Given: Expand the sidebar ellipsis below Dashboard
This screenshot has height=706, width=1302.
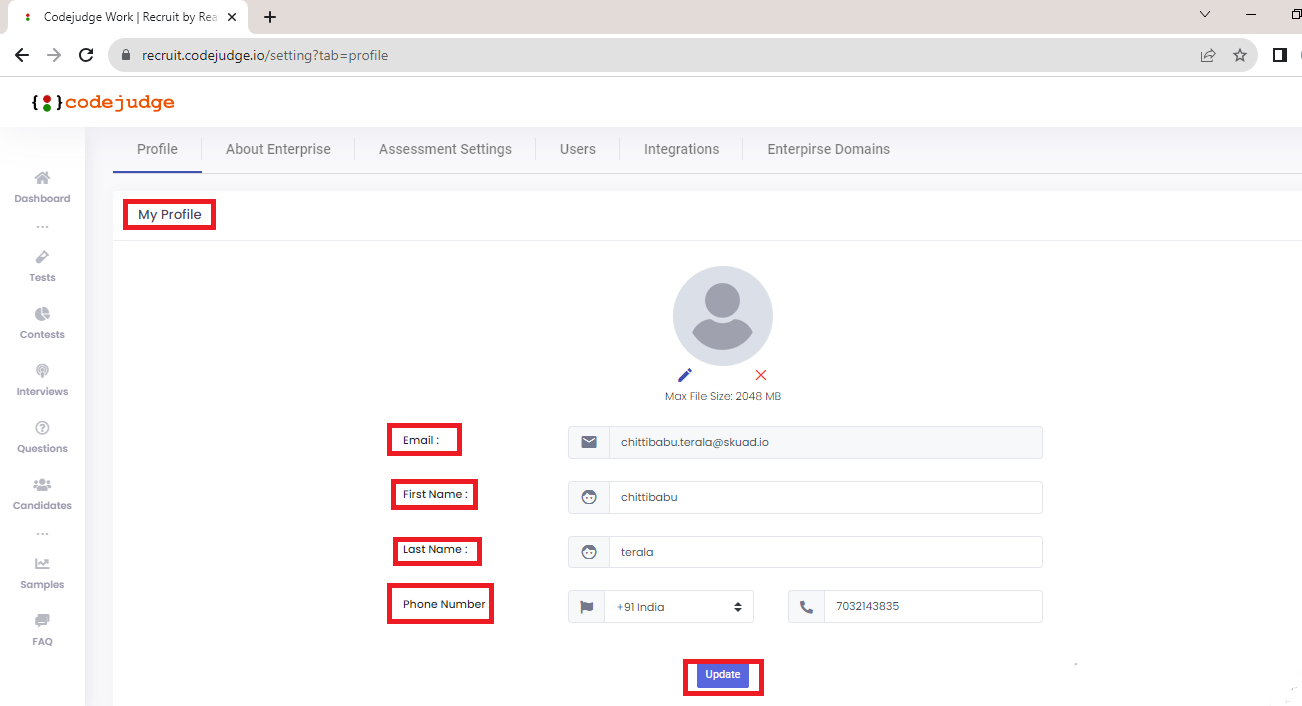Looking at the screenshot, I should click(41, 225).
